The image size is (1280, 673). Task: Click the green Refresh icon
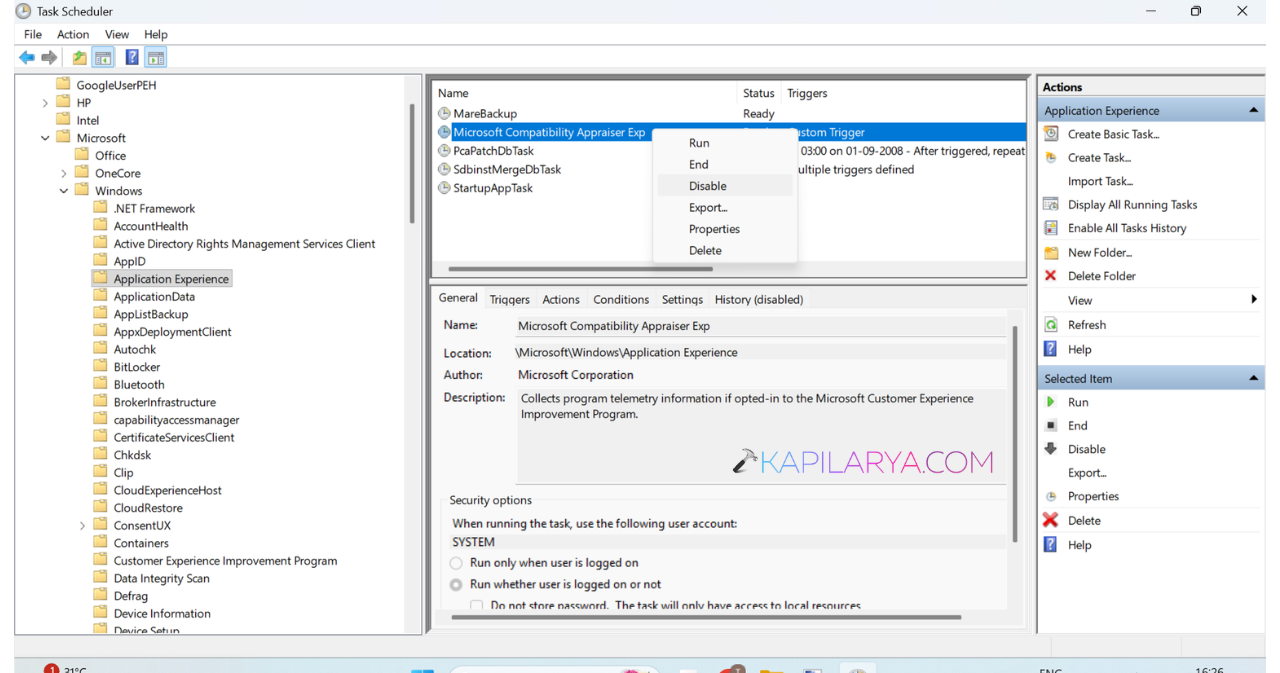point(1051,325)
